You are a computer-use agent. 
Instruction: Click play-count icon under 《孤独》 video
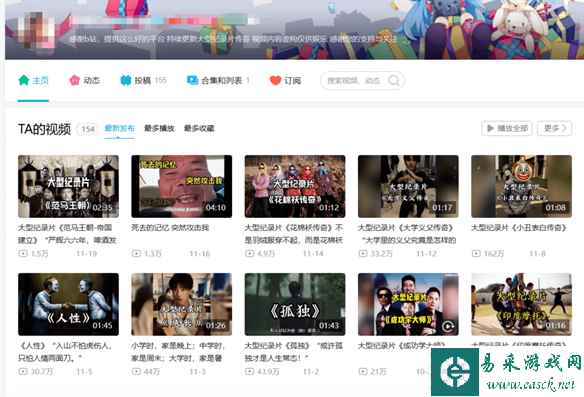pos(250,372)
